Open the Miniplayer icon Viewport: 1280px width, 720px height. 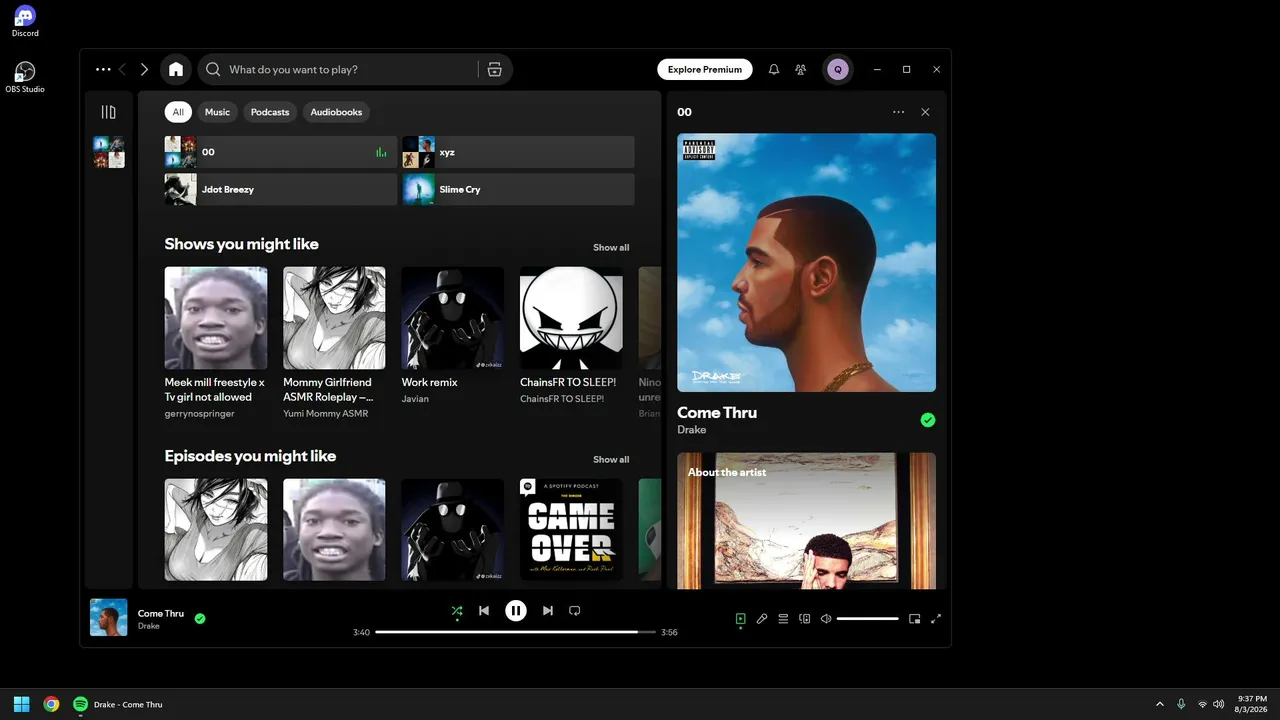[x=914, y=619]
